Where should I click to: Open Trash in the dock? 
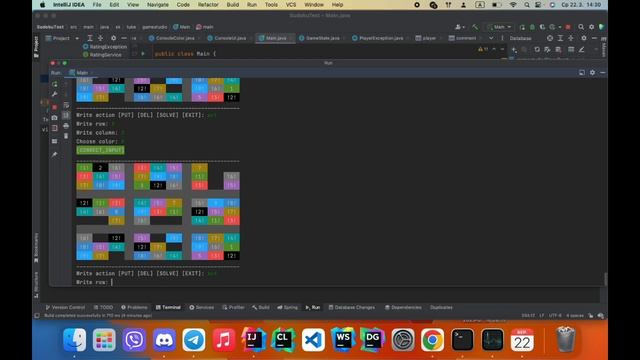pos(566,340)
